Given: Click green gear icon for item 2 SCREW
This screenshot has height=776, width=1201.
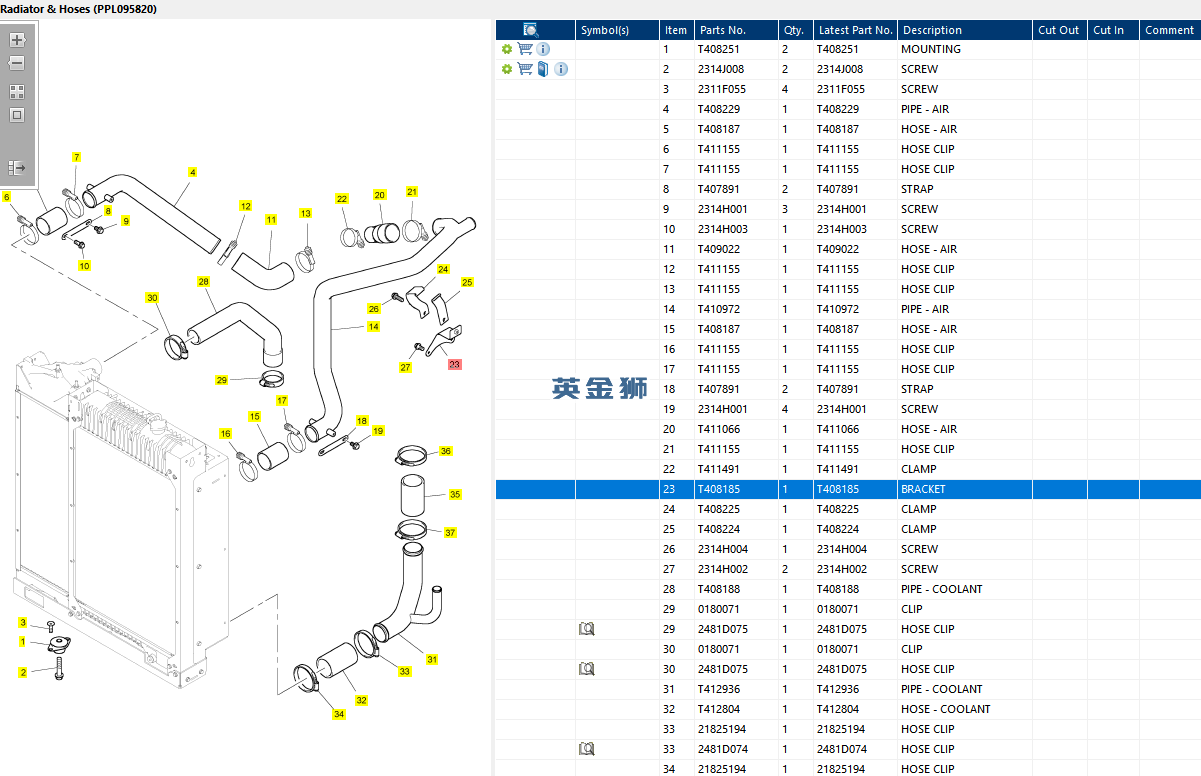Looking at the screenshot, I should tap(507, 69).
